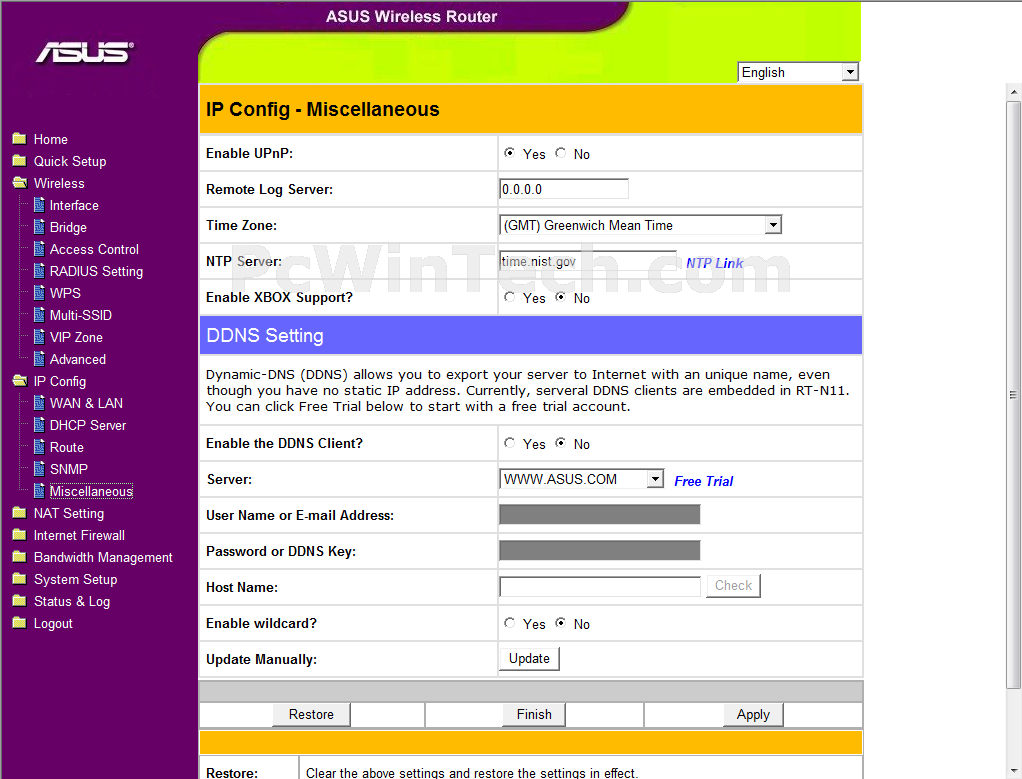Click the NTP Server input field
Image resolution: width=1022 pixels, height=779 pixels.
[x=587, y=261]
